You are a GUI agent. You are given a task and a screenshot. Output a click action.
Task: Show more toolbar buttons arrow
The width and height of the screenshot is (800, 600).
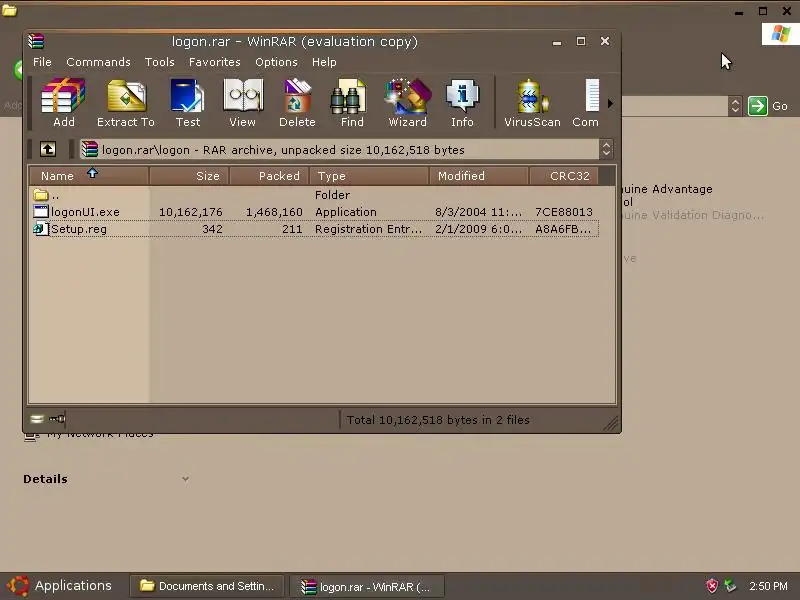(610, 104)
